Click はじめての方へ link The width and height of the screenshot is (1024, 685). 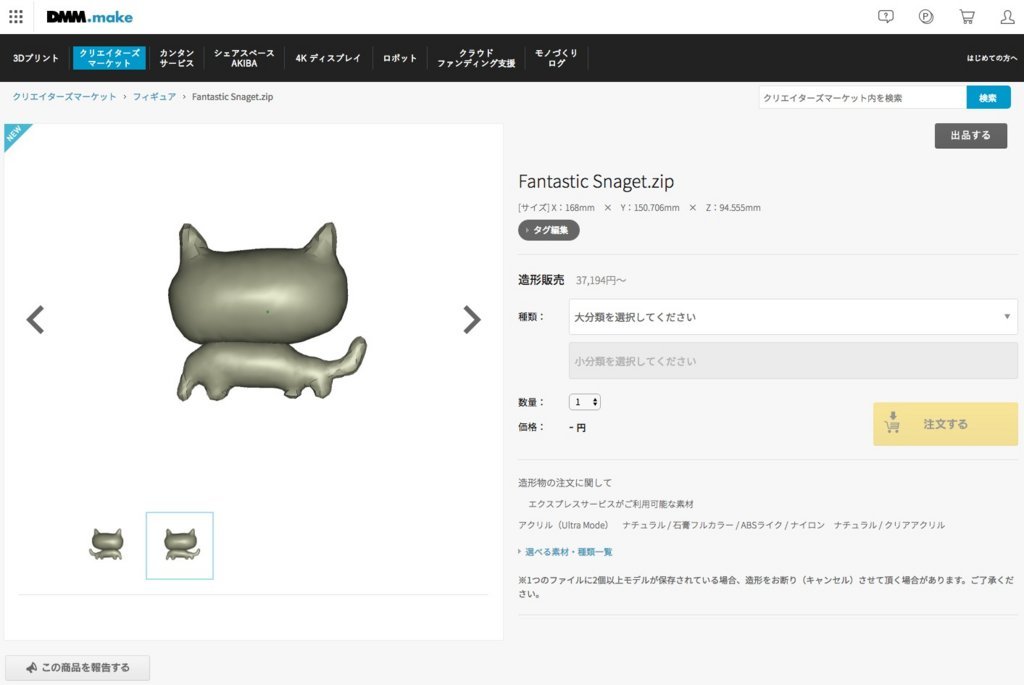991,58
